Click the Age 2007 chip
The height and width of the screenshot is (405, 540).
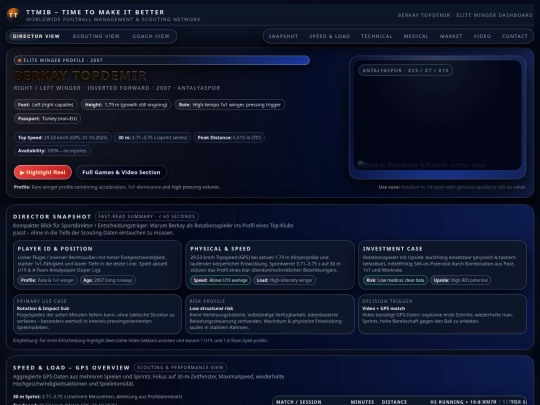(108, 280)
